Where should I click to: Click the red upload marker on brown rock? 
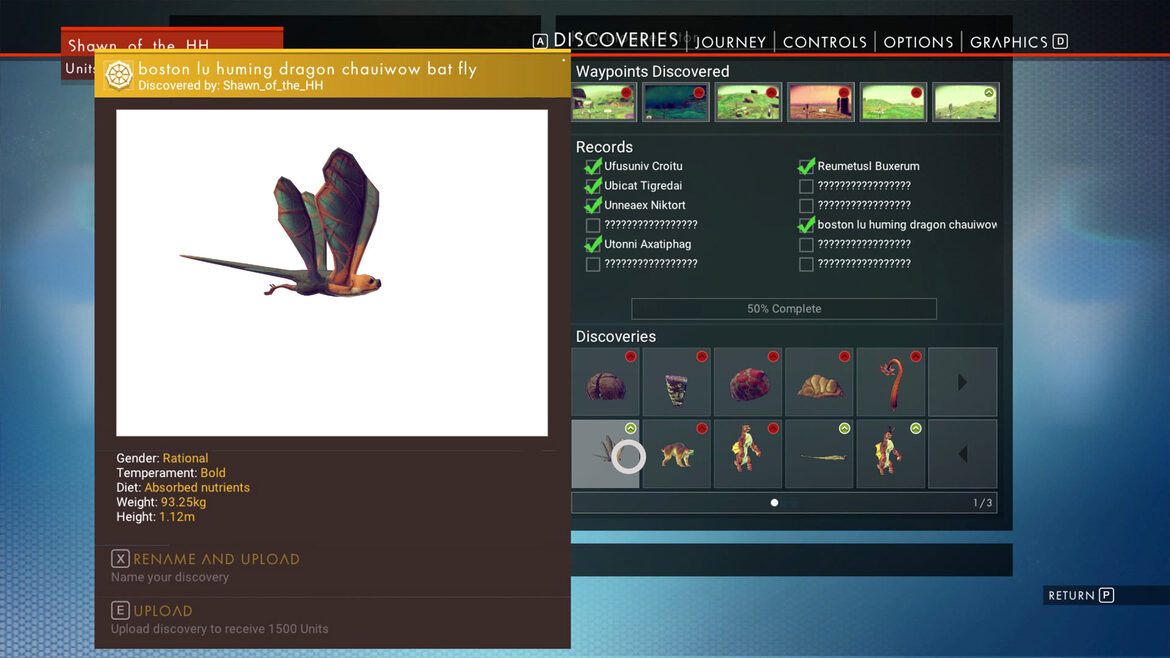[631, 357]
